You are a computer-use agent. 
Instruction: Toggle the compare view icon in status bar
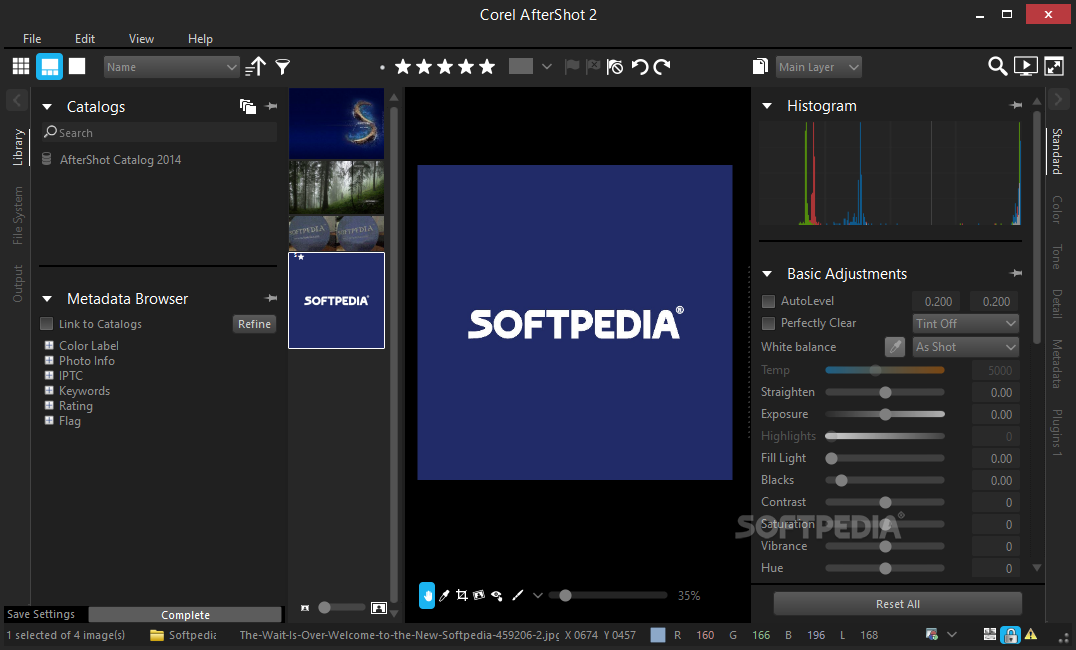tap(990, 634)
